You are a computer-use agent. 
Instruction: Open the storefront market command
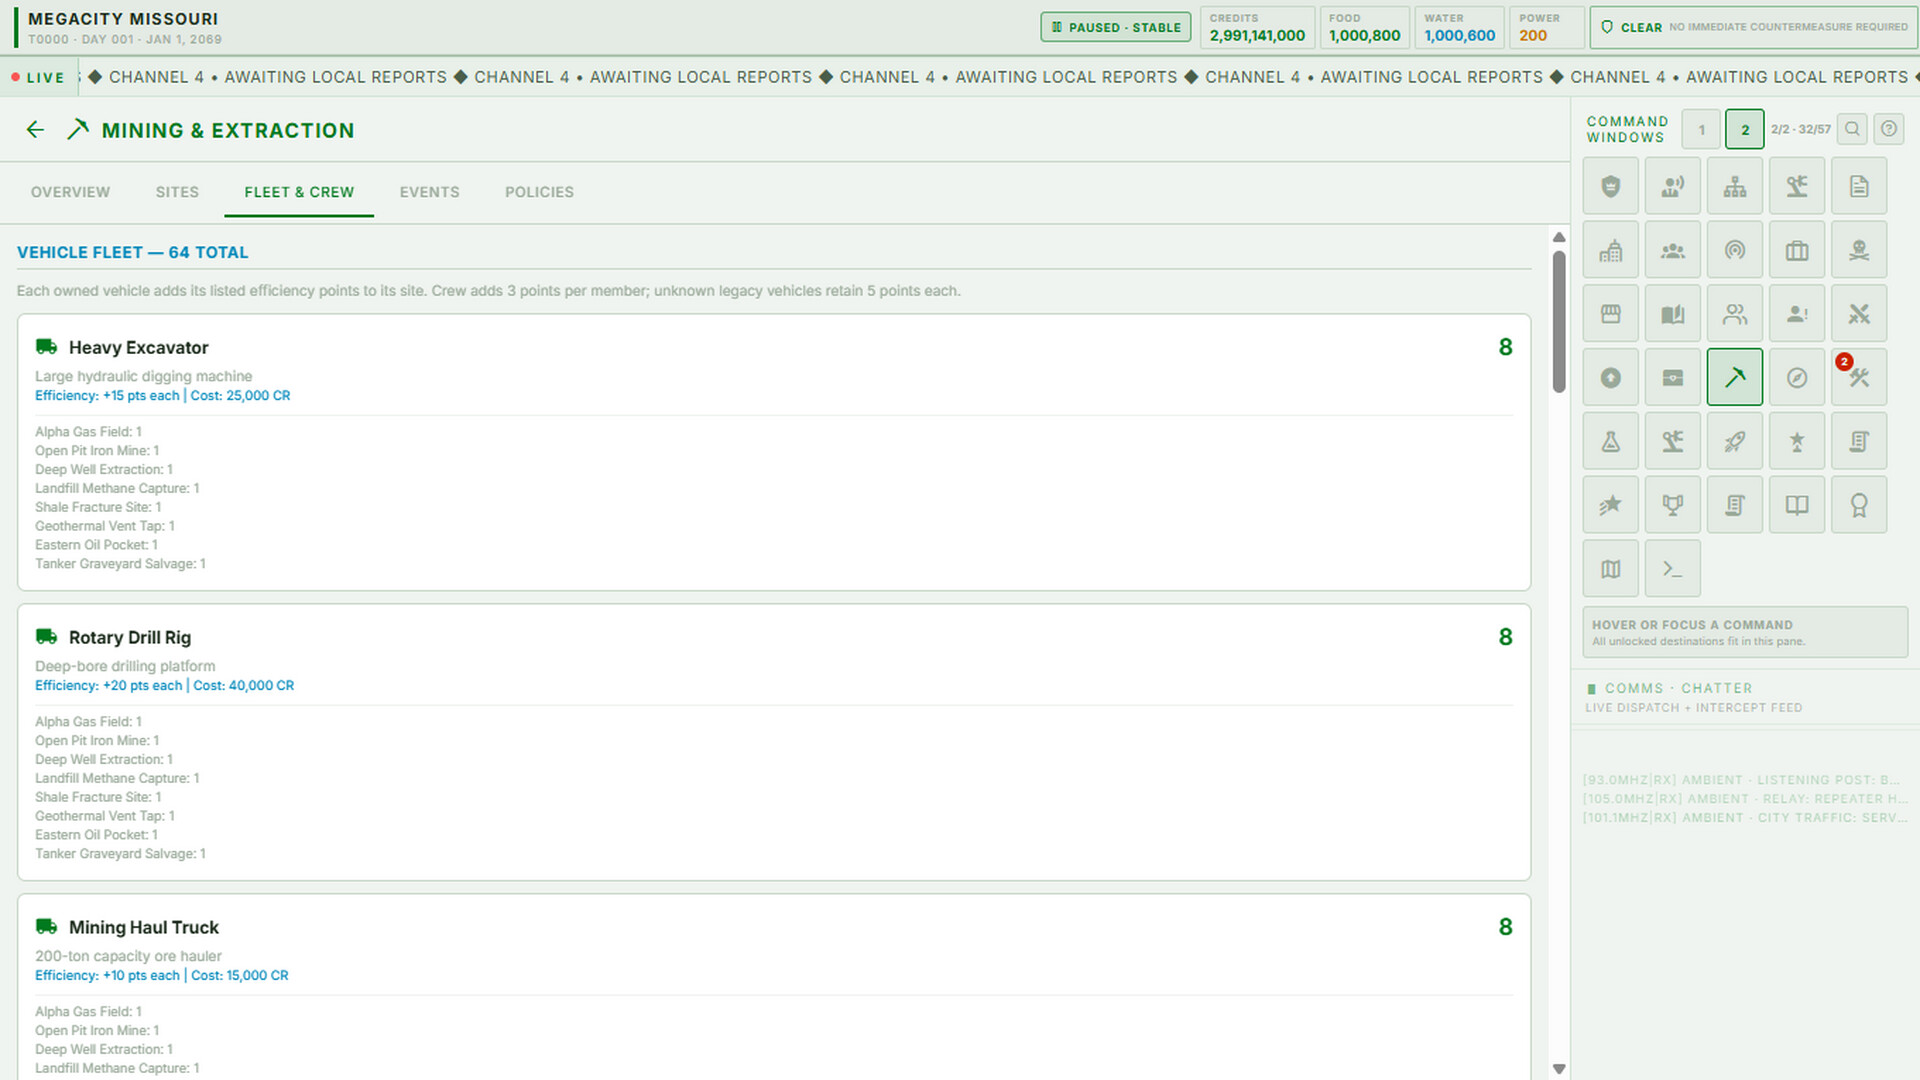coord(1610,314)
